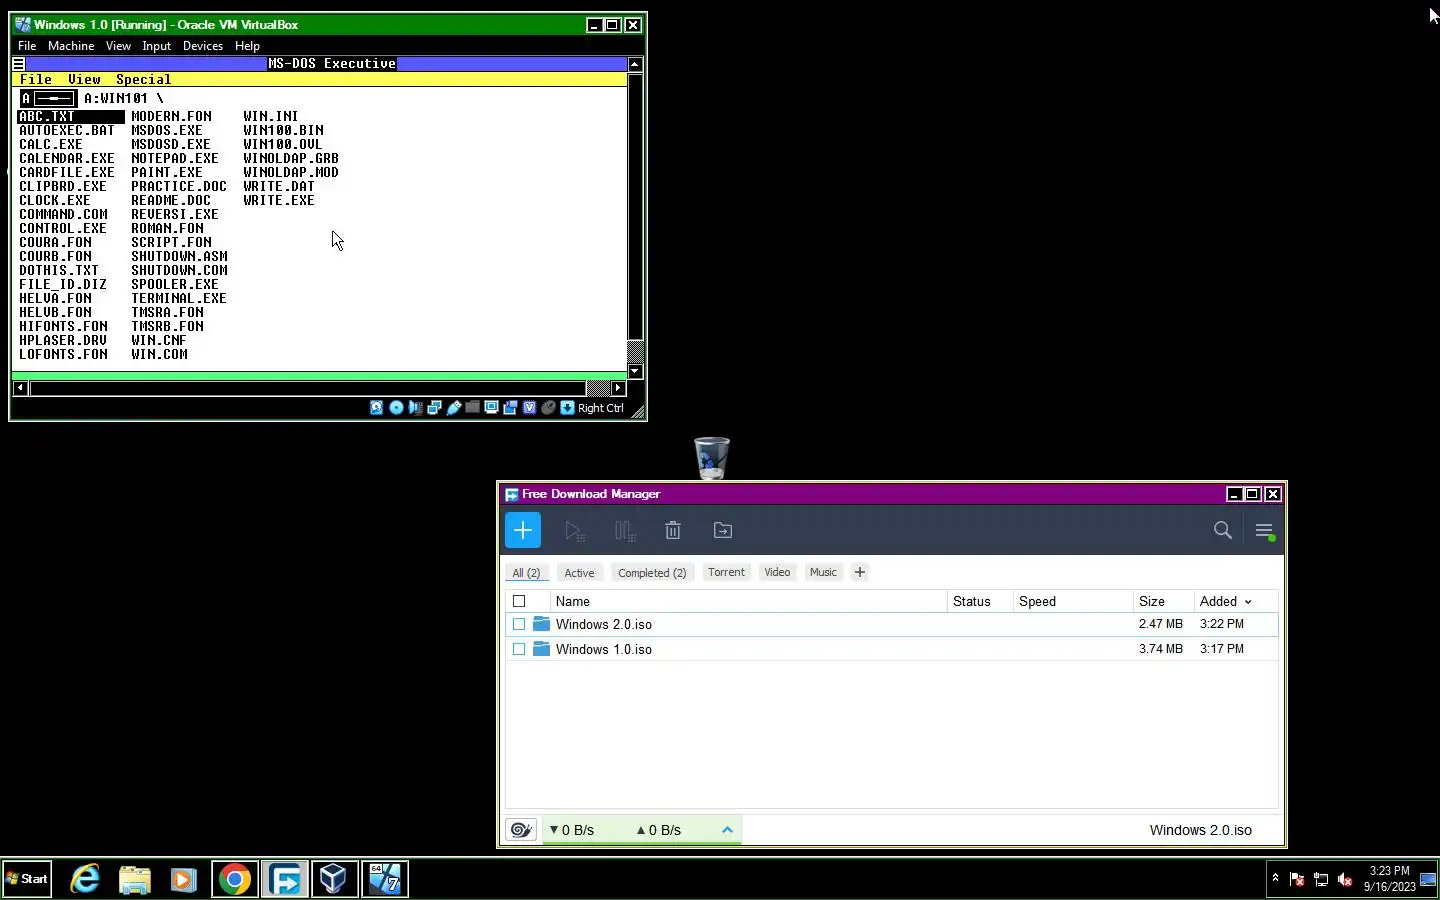Viewport: 1440px width, 900px height.
Task: Open Windows Explorer folder from taskbar
Action: [x=135, y=879]
